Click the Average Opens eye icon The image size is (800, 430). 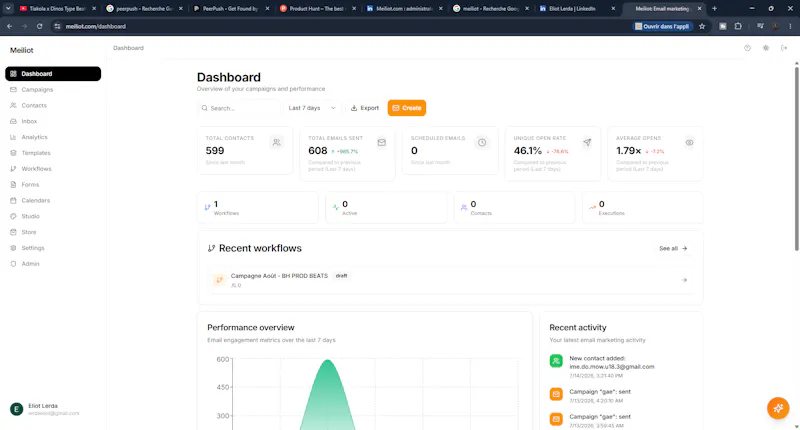click(x=689, y=142)
